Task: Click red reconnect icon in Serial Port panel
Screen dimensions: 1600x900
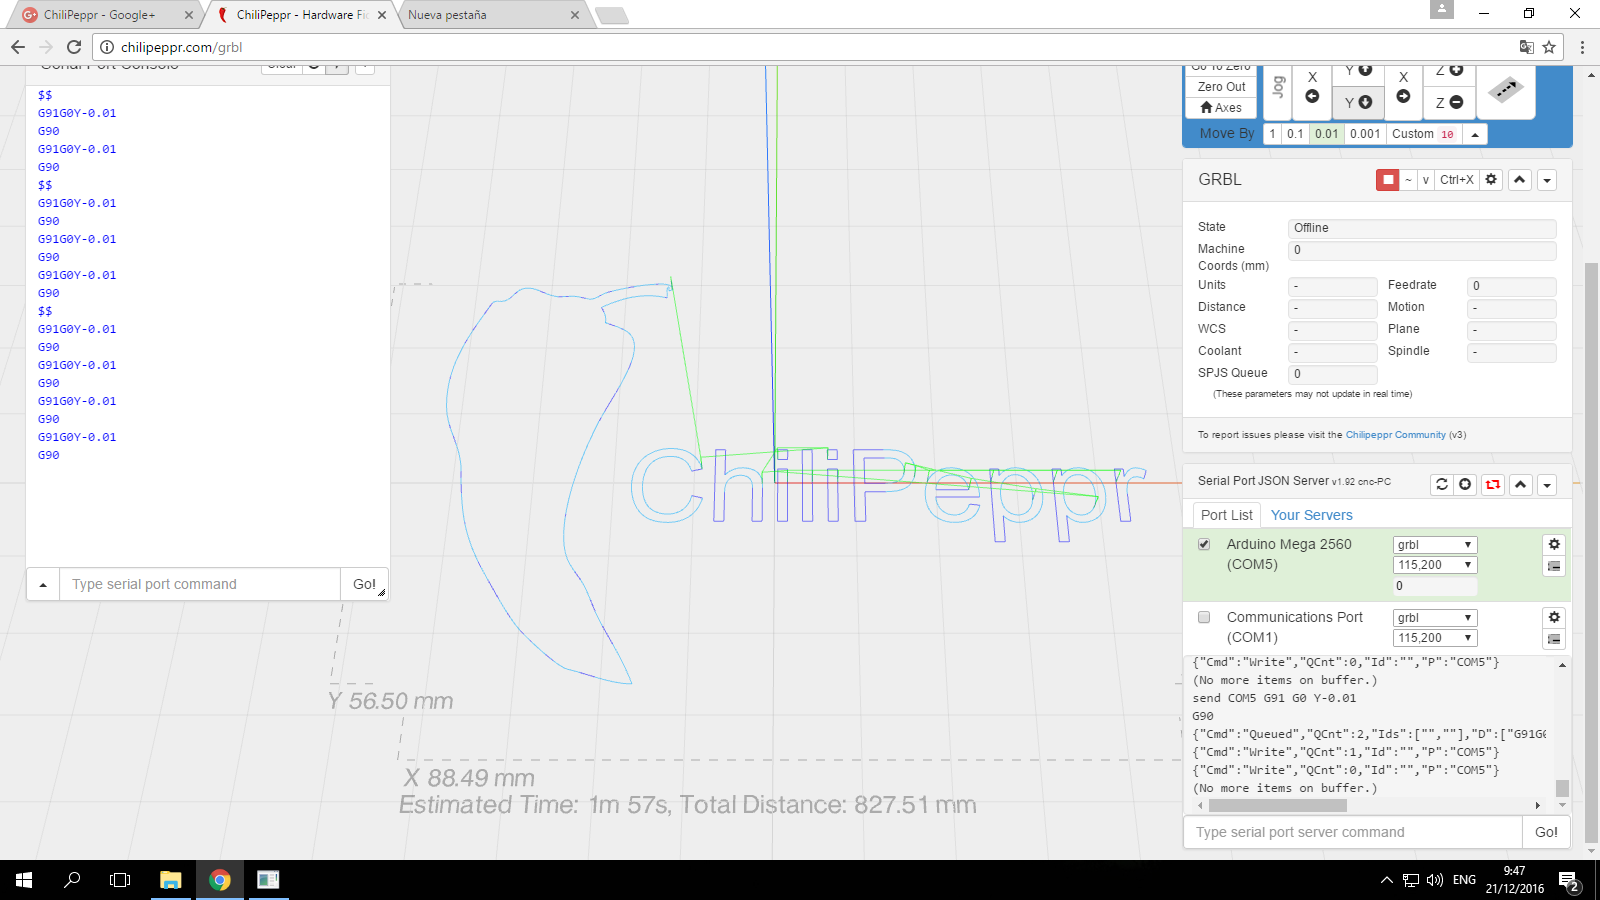Action: [x=1493, y=484]
